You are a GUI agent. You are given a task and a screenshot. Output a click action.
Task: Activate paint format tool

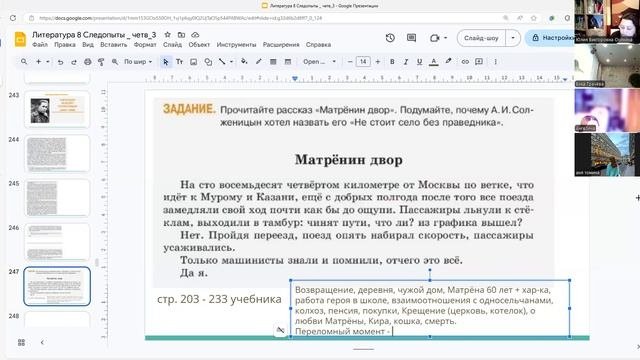[x=101, y=62]
